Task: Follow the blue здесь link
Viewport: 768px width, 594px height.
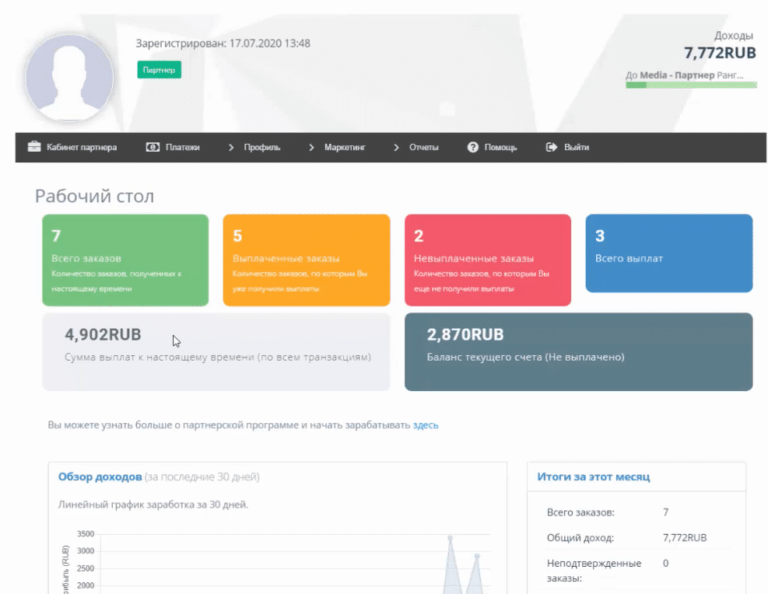Action: 425,425
